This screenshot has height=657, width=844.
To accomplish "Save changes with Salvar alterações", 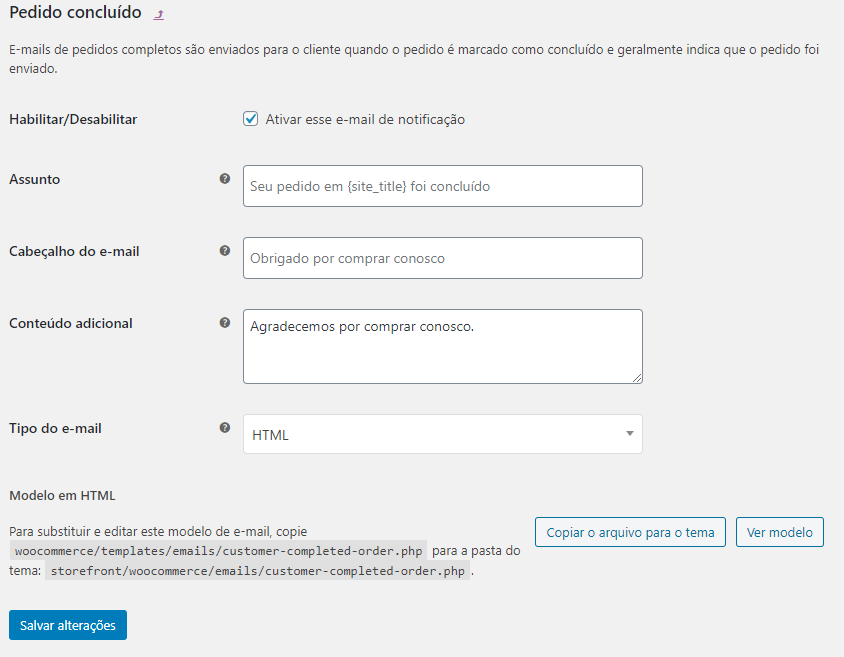I will tap(68, 625).
